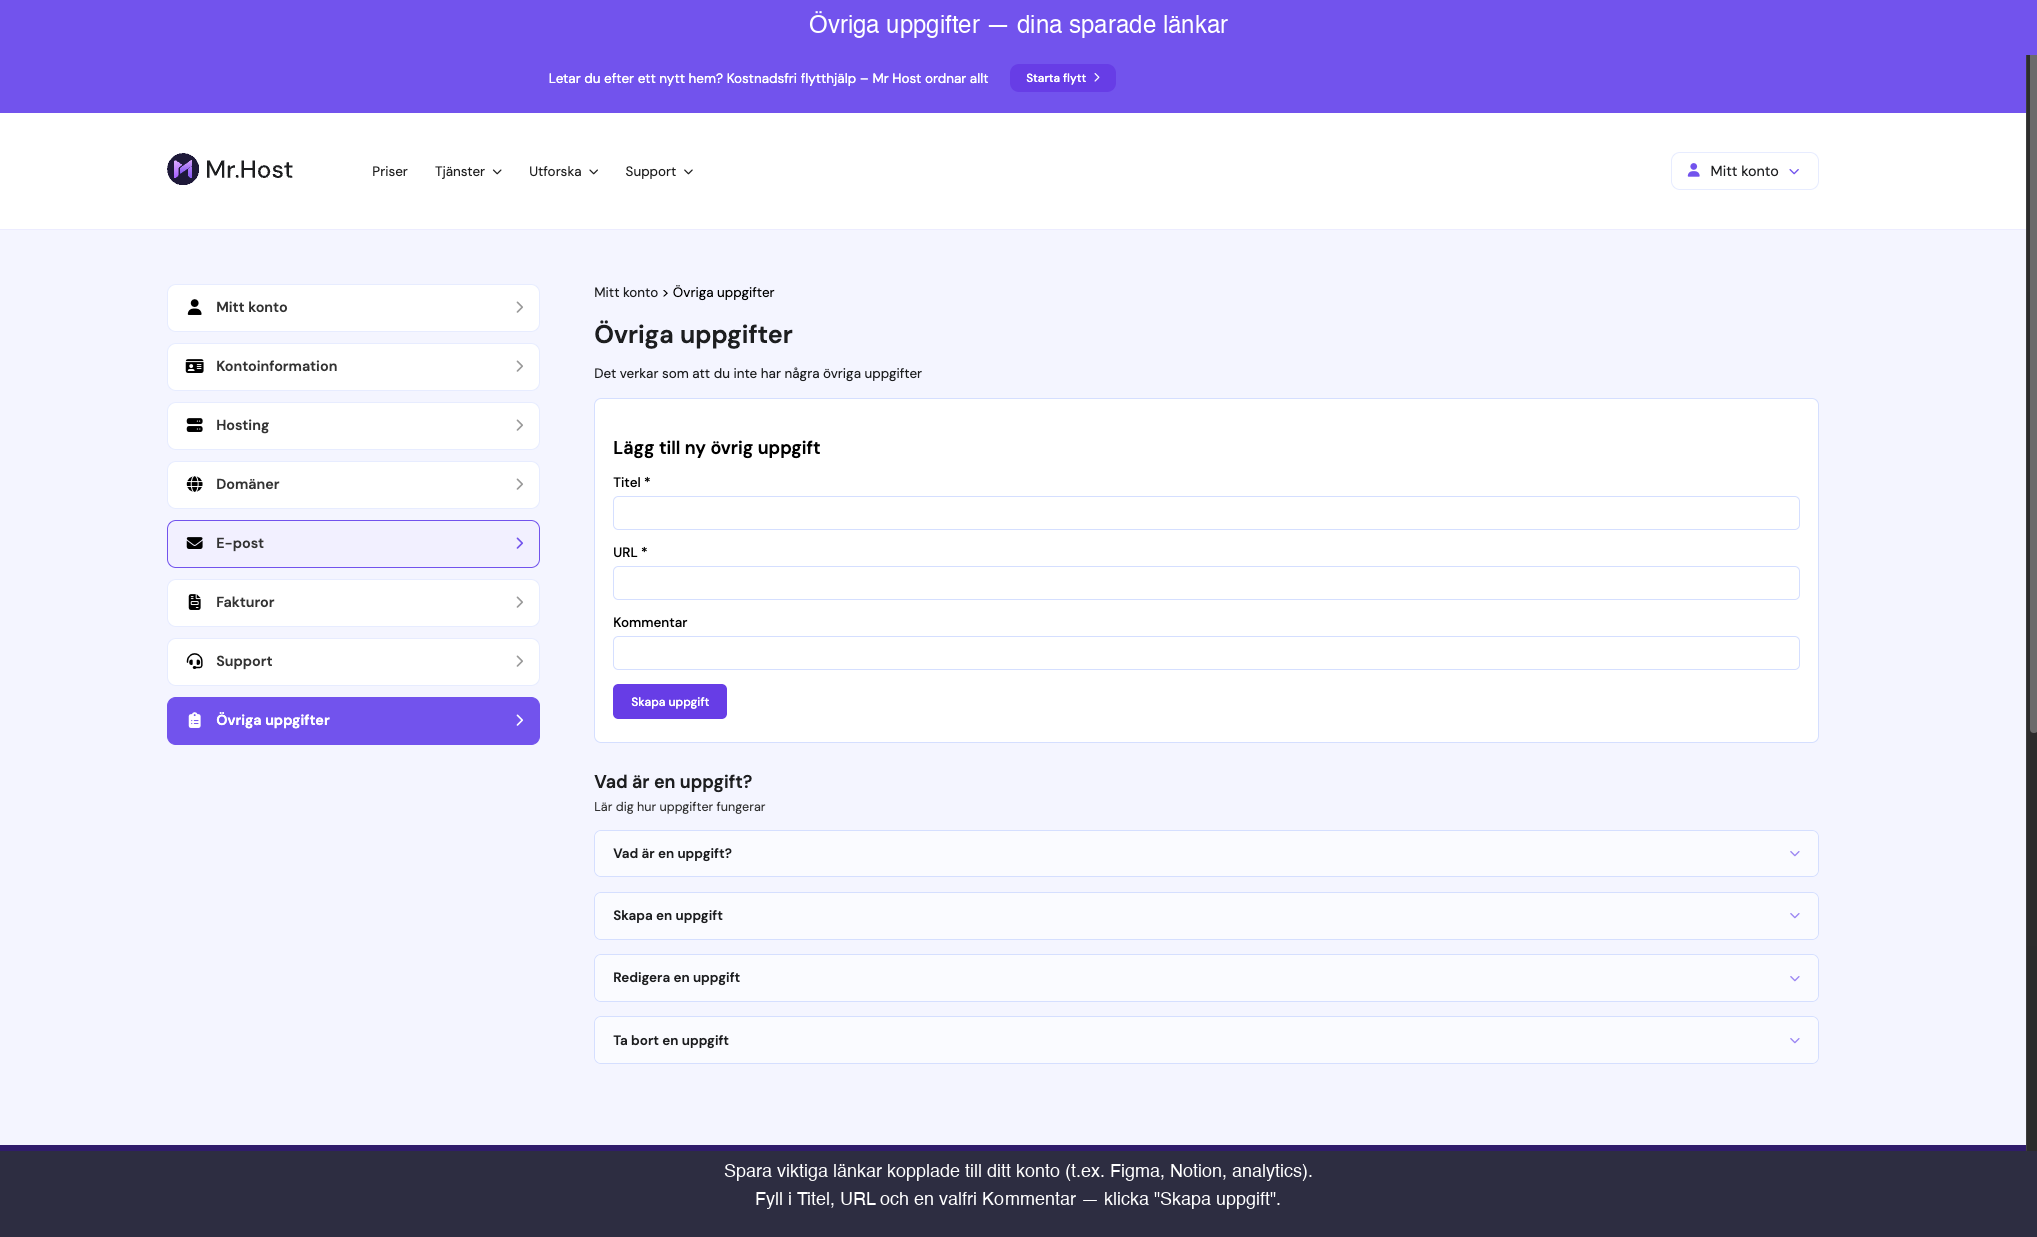Click the Mr.Host logo icon
The width and height of the screenshot is (2037, 1237).
pyautogui.click(x=183, y=169)
